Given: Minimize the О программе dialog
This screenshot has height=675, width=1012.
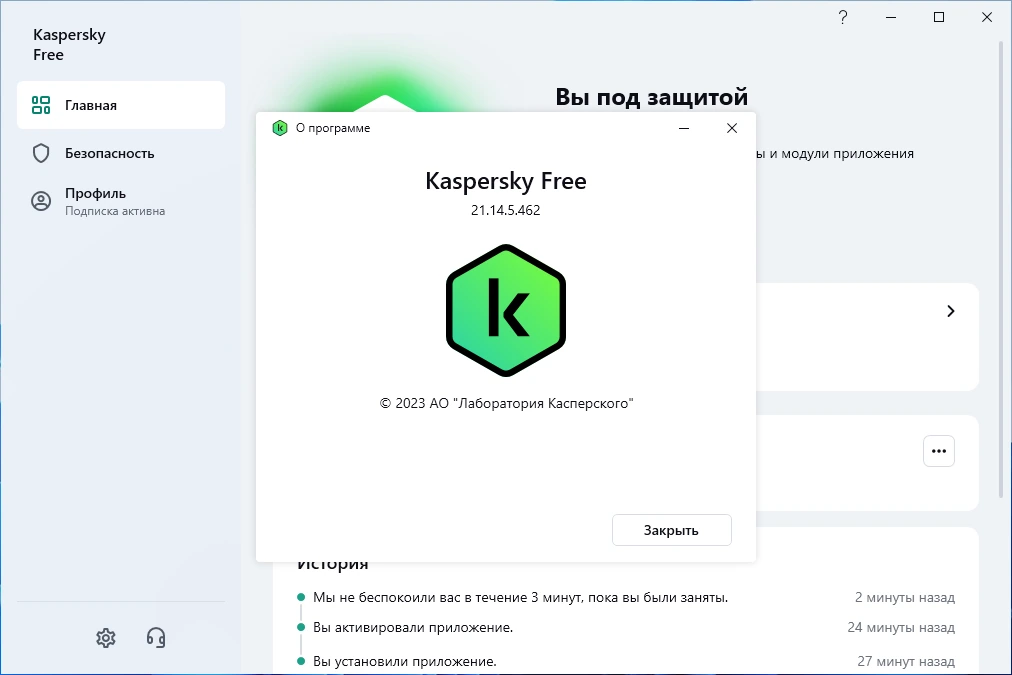Looking at the screenshot, I should (684, 128).
